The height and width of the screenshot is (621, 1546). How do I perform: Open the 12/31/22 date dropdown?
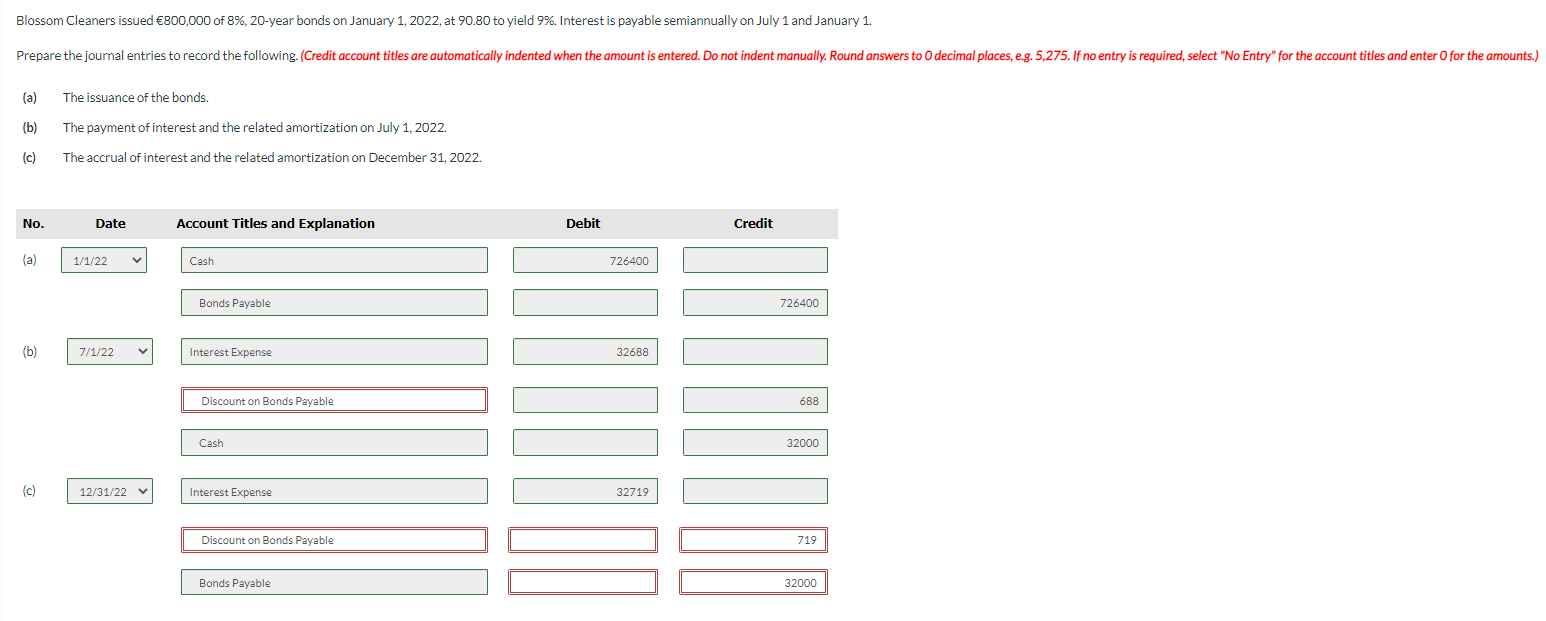(x=110, y=492)
